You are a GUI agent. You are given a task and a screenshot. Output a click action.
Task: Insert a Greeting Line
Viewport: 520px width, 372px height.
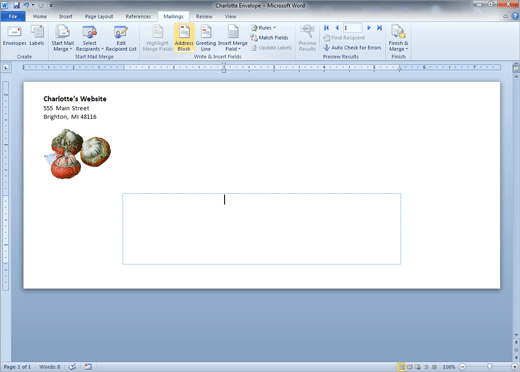(206, 38)
